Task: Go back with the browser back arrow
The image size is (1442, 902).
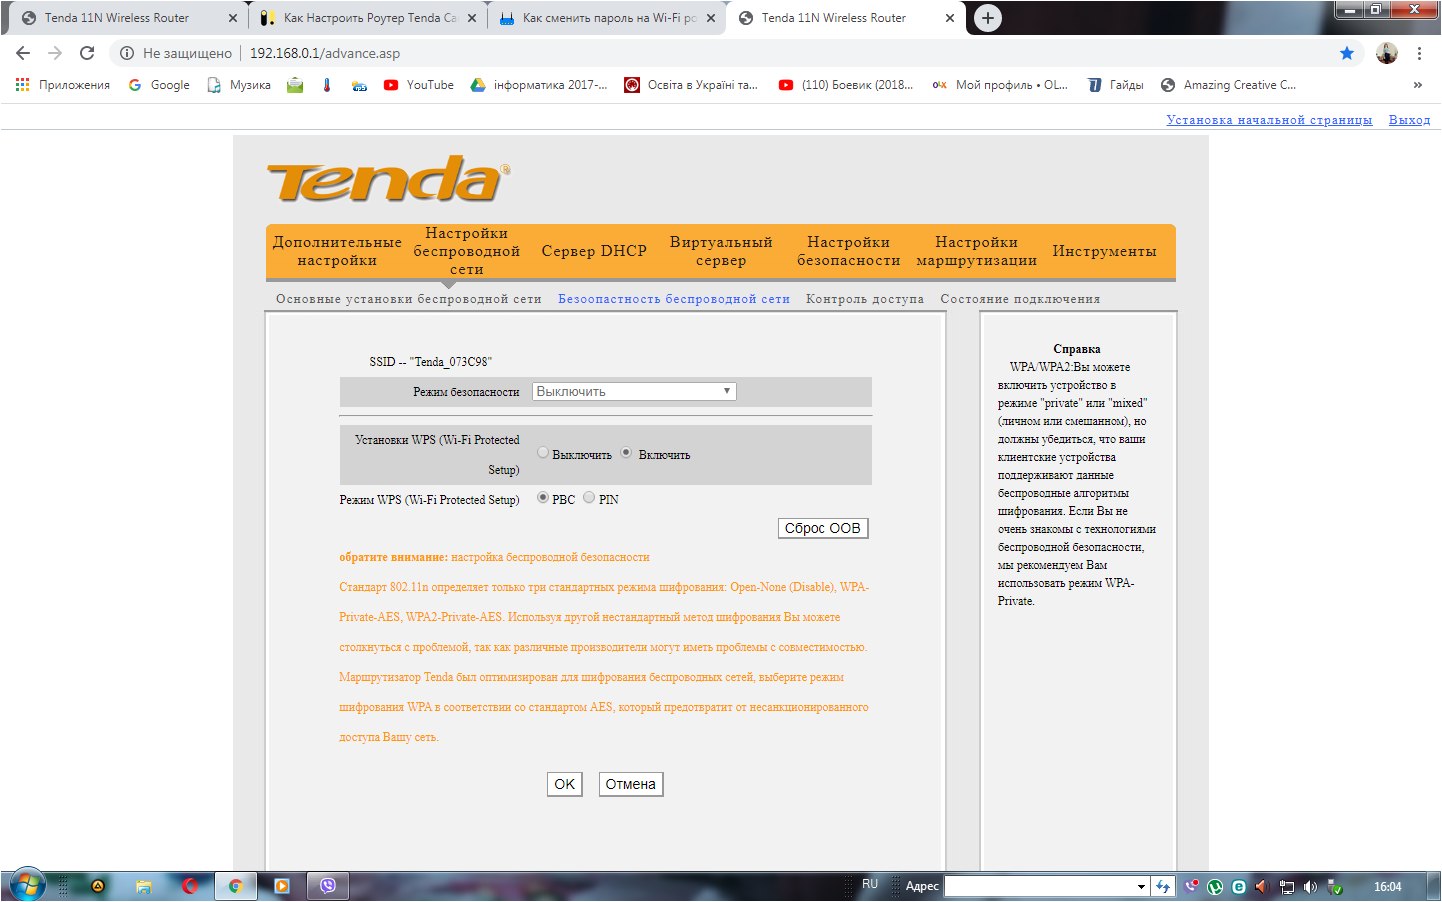Action: pos(23,53)
